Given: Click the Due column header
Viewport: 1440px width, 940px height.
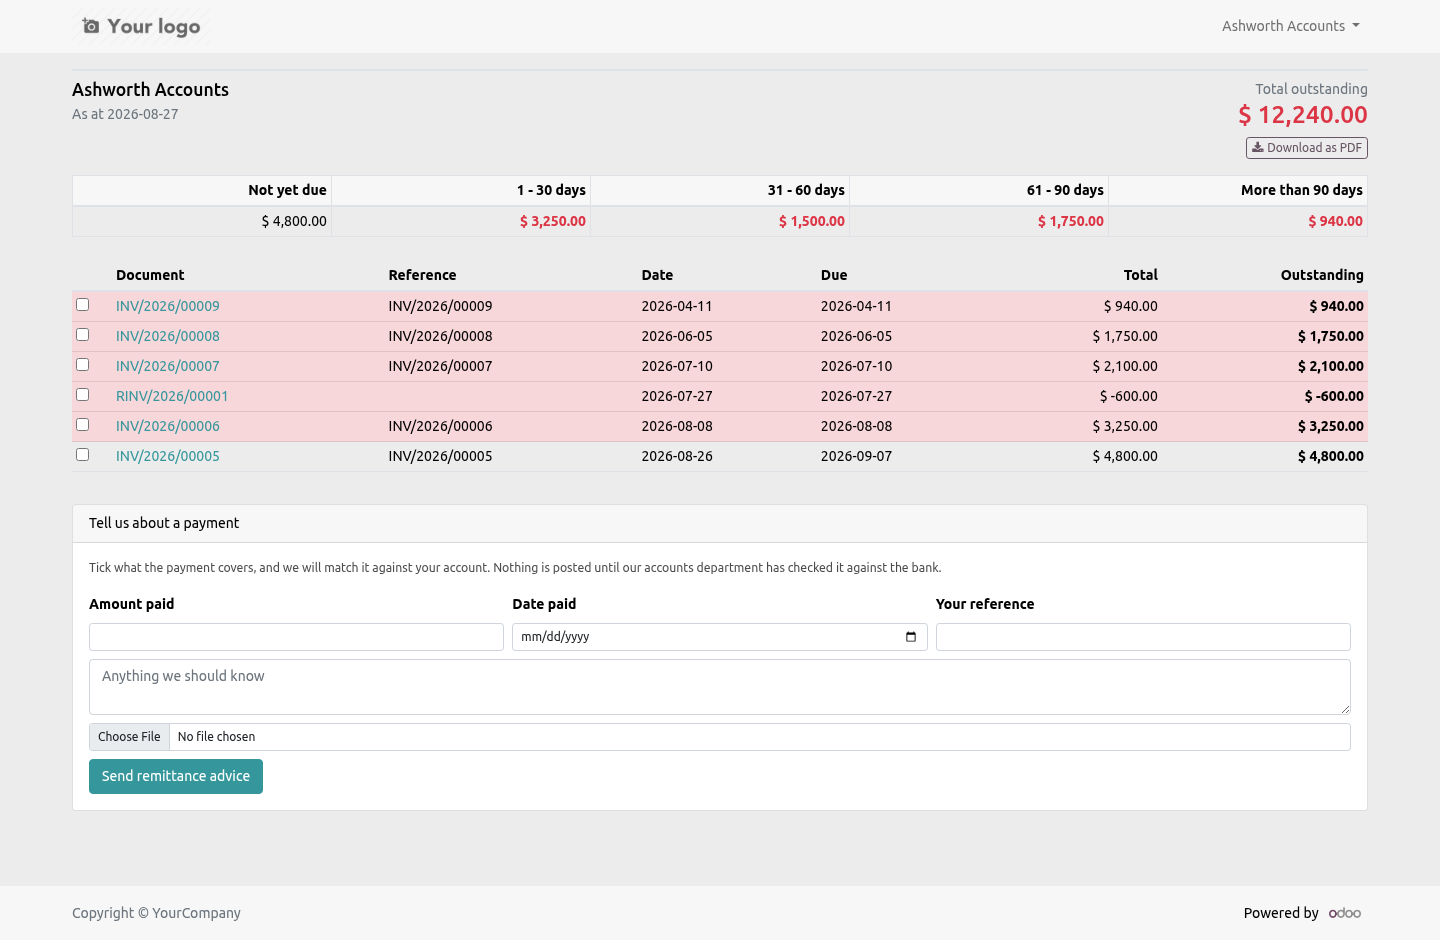Looking at the screenshot, I should [x=834, y=275].
